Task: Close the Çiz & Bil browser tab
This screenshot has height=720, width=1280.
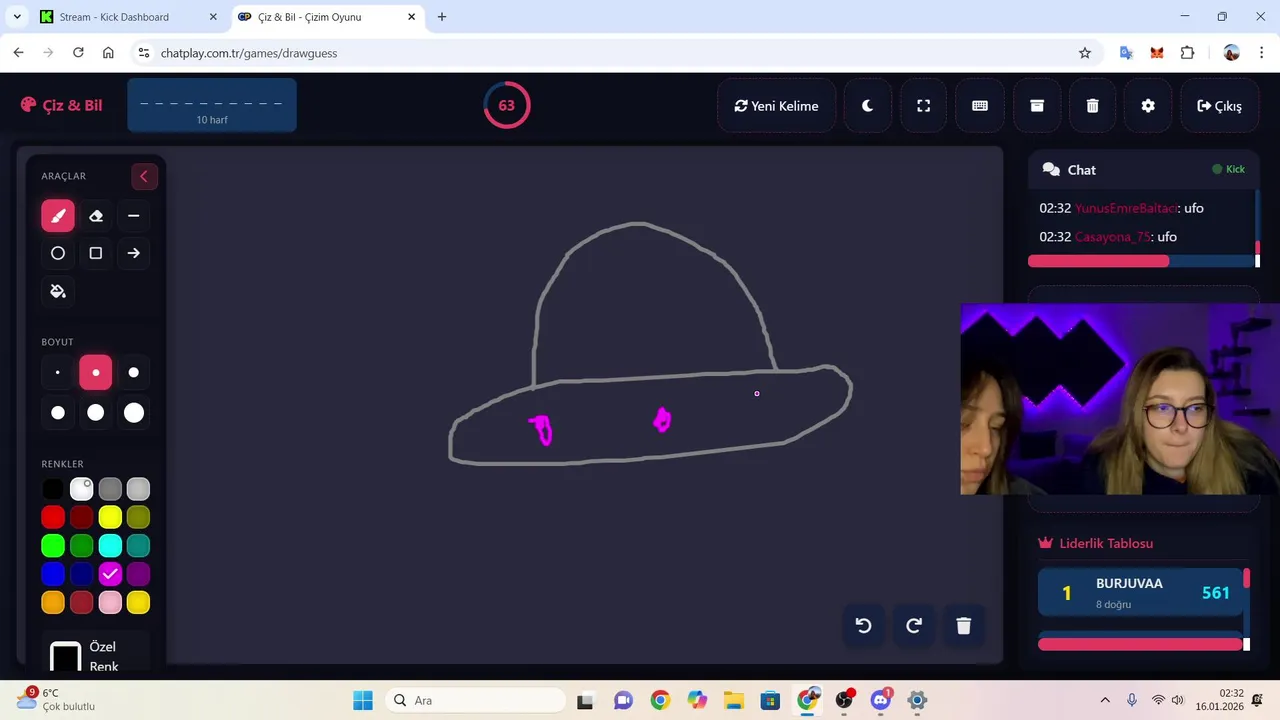Action: (x=411, y=17)
